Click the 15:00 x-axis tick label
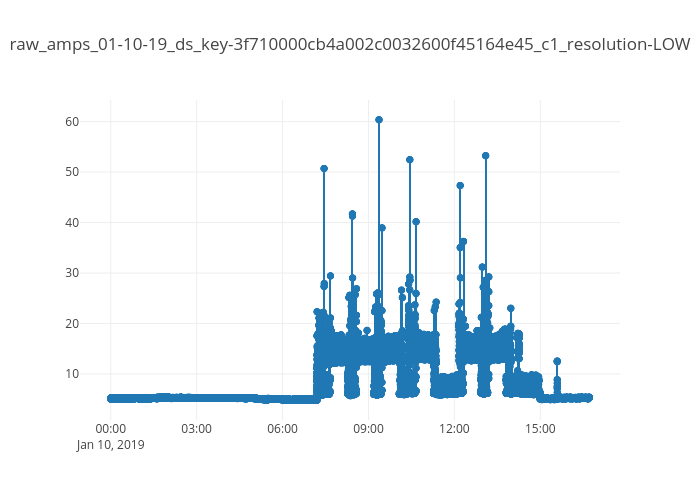 pos(540,429)
